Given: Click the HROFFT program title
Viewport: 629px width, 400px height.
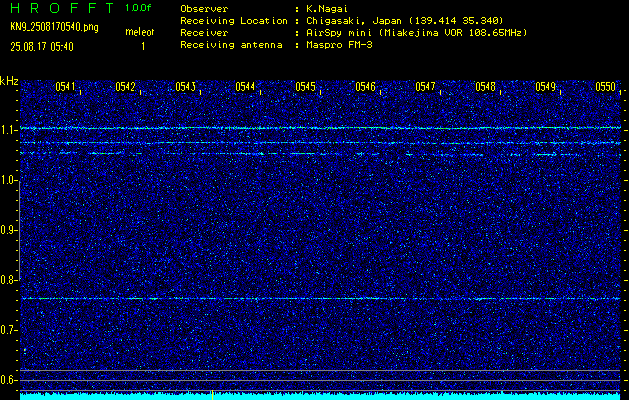Looking at the screenshot, I should [62, 8].
